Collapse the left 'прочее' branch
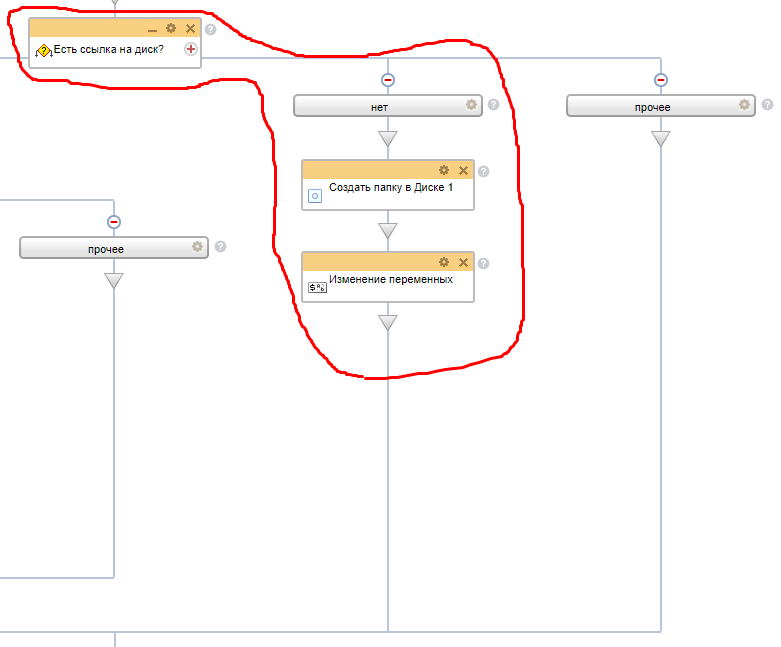The height and width of the screenshot is (647, 781). coord(114,222)
